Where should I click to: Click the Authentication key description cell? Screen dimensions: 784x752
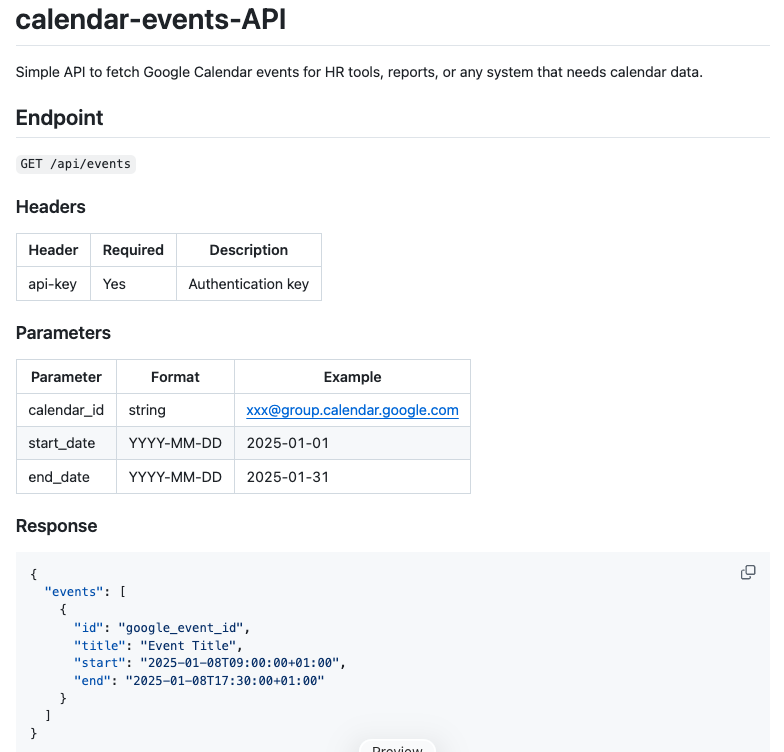coord(249,284)
